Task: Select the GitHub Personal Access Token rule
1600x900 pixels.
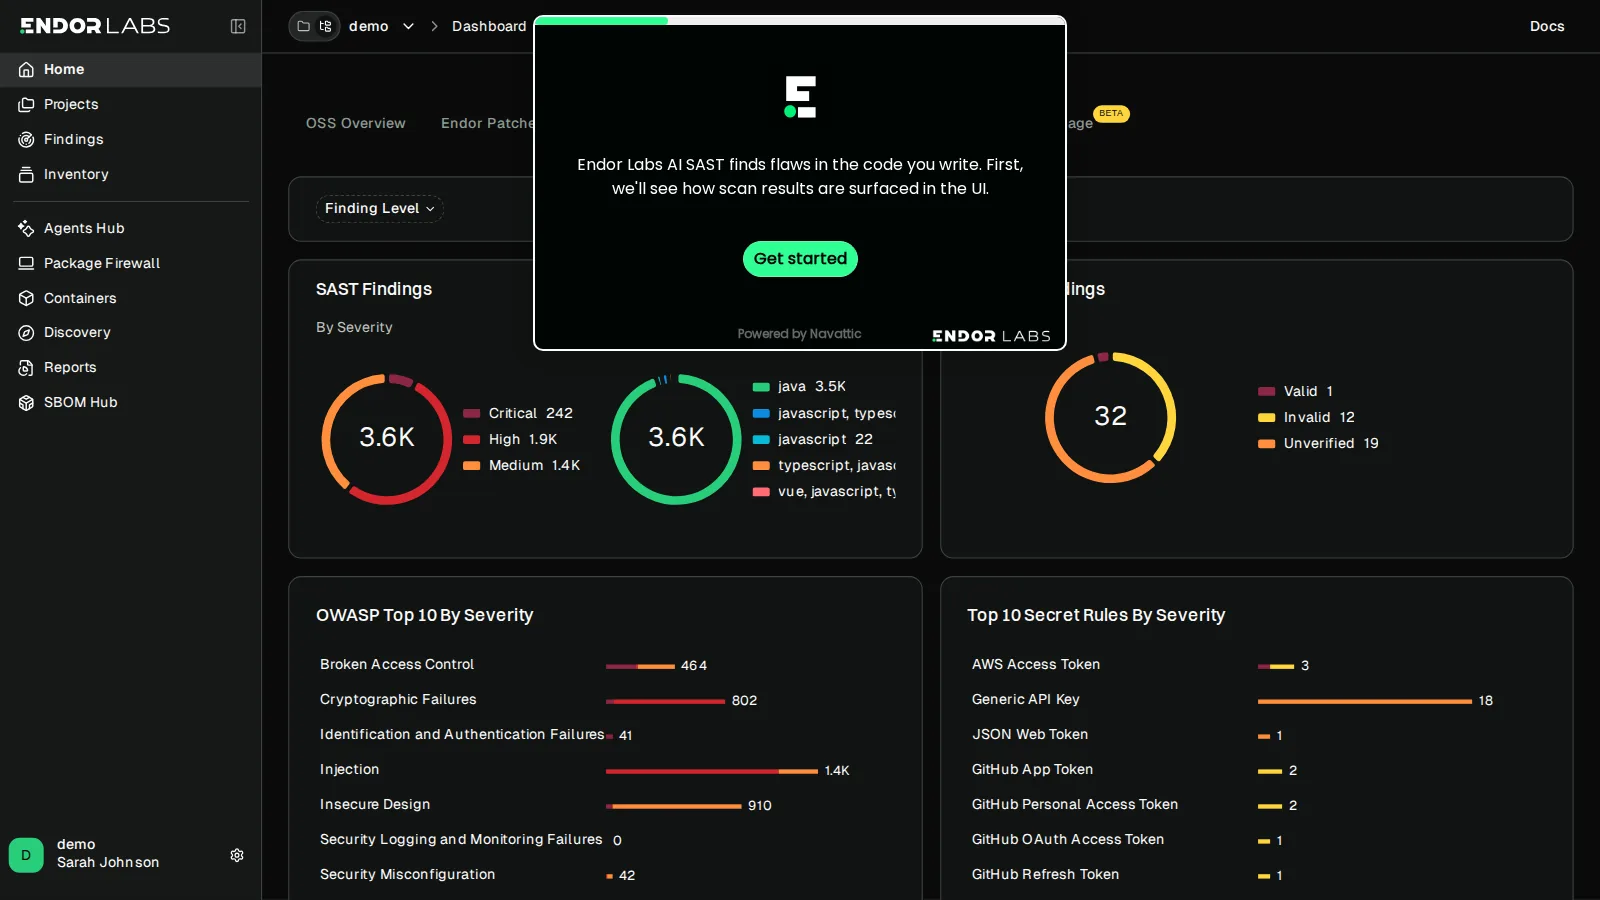Action: coord(1075,805)
